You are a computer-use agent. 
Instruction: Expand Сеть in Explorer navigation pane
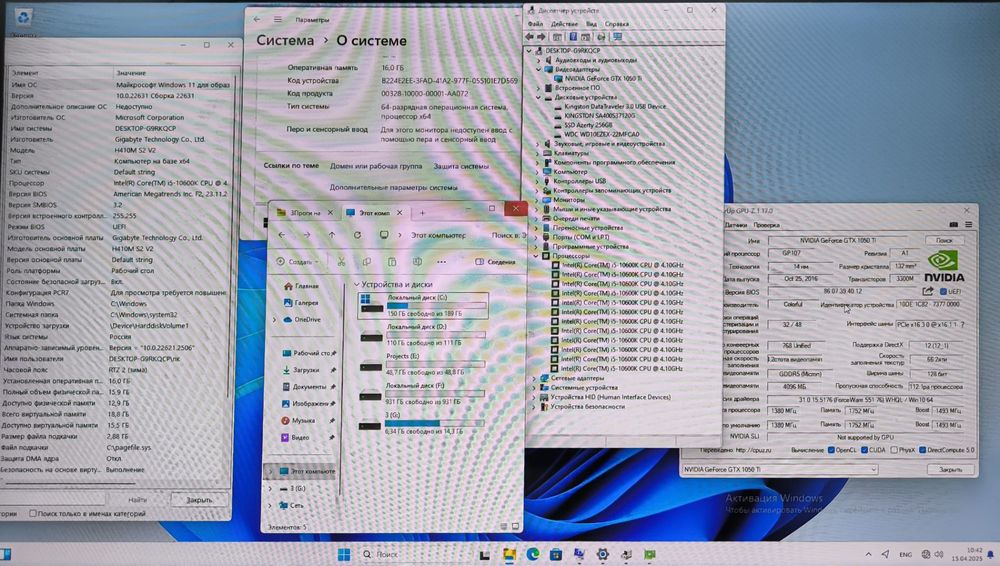(x=270, y=505)
